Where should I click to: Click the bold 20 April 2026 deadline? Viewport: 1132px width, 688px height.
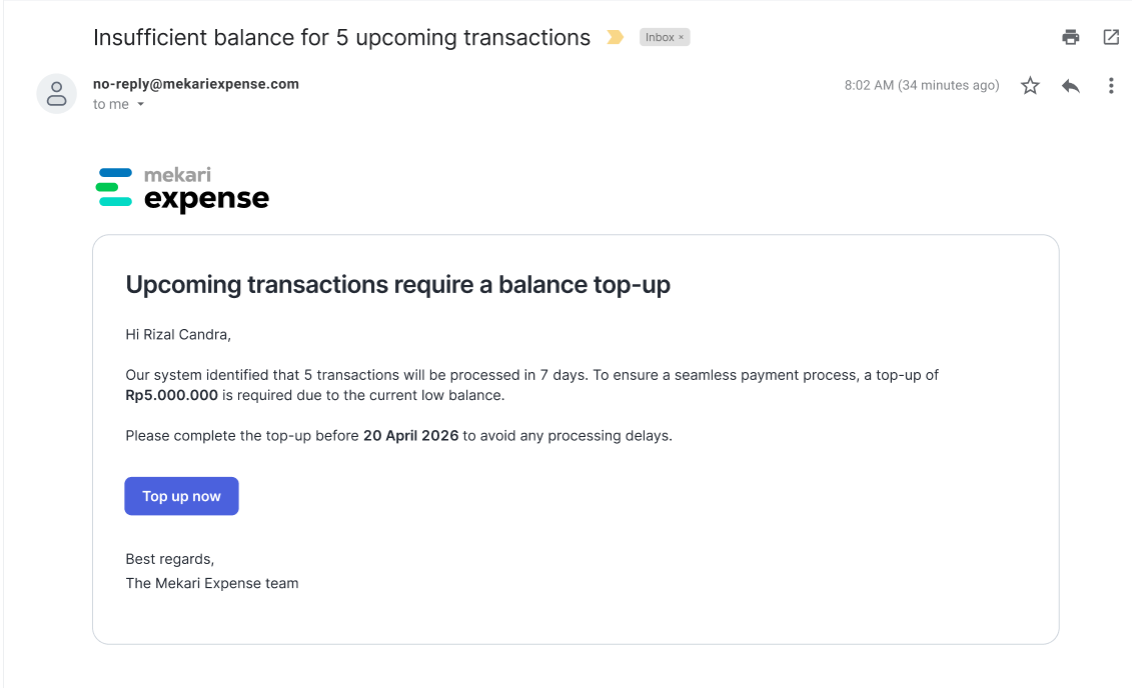(x=411, y=436)
